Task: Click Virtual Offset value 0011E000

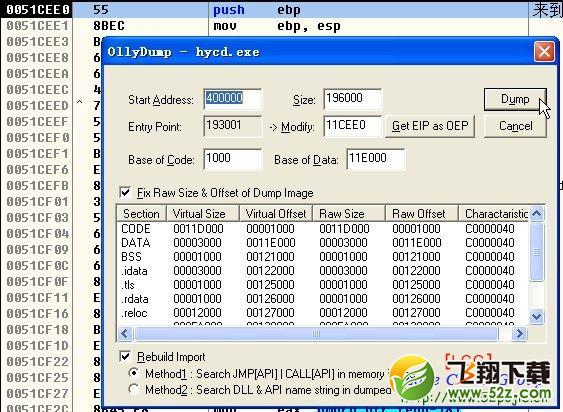Action: (271, 242)
